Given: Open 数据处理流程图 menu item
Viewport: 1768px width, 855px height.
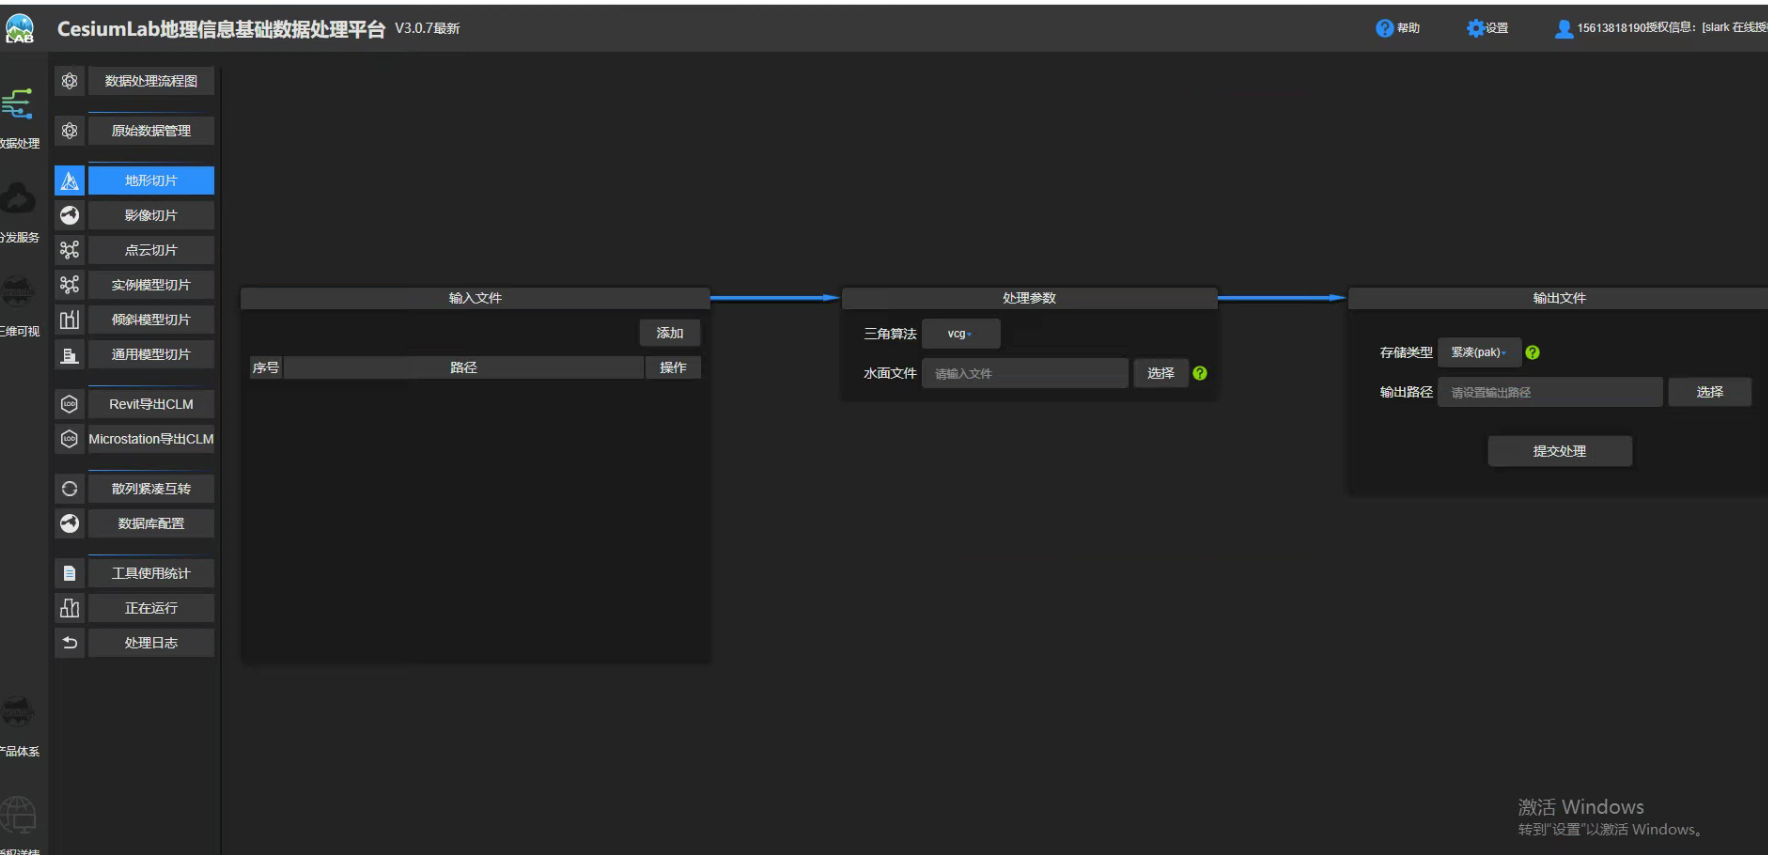Looking at the screenshot, I should [151, 81].
